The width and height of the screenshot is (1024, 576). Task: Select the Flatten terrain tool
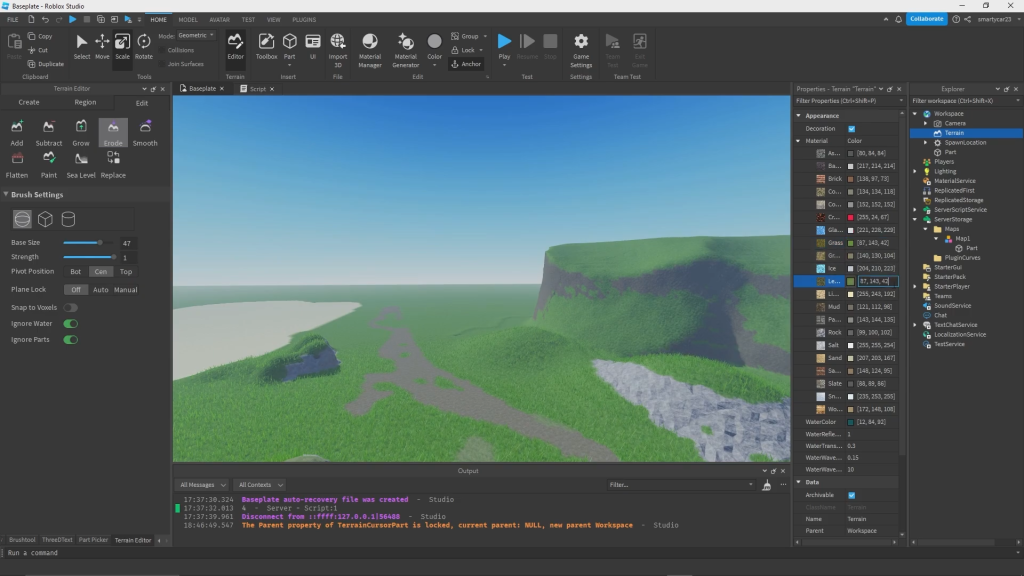(x=17, y=165)
